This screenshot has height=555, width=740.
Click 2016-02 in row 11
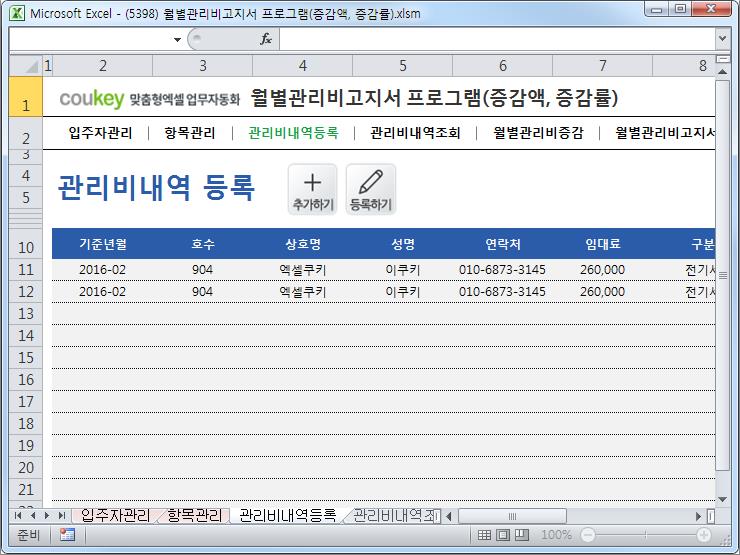click(102, 270)
